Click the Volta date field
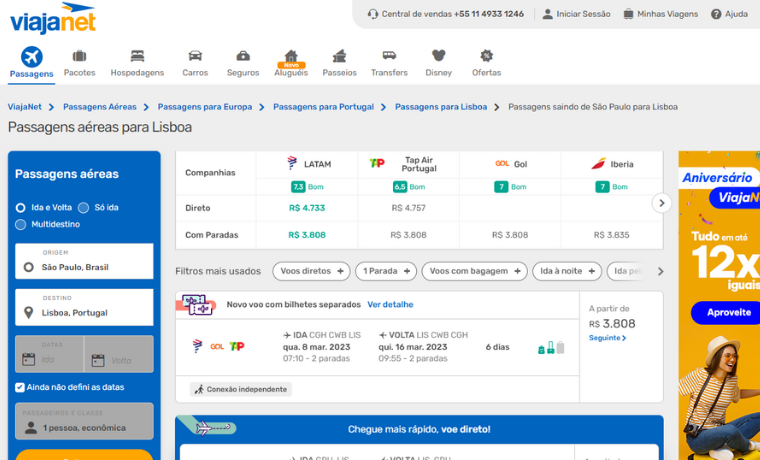This screenshot has height=460, width=760. point(119,354)
